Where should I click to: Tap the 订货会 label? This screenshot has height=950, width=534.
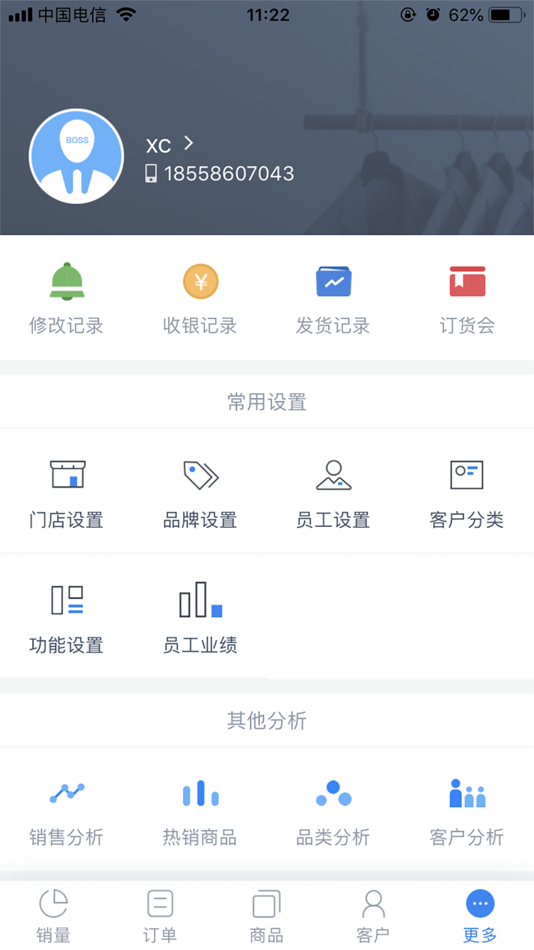tap(467, 326)
